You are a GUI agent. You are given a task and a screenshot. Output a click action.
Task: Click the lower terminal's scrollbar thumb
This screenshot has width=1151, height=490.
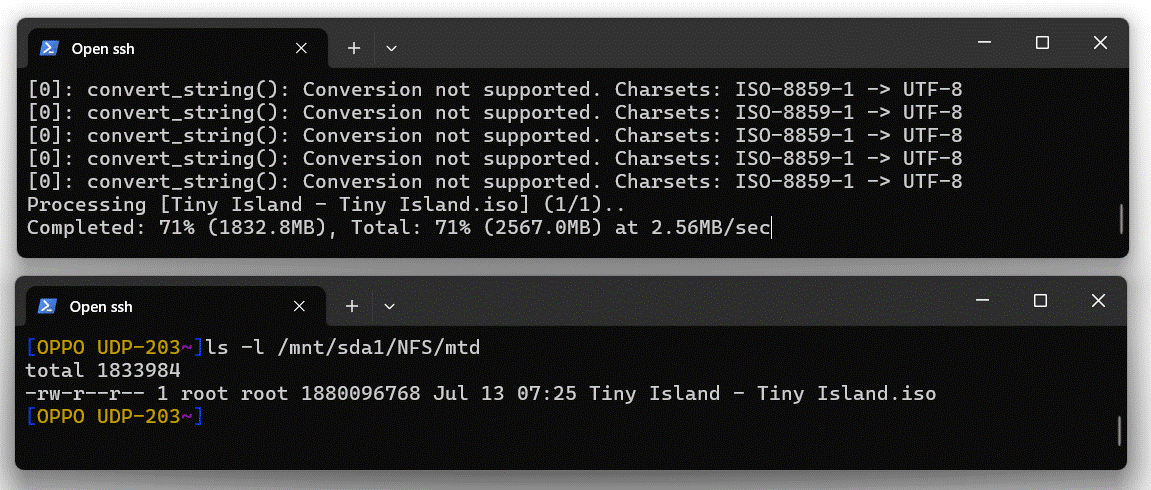(x=1119, y=431)
